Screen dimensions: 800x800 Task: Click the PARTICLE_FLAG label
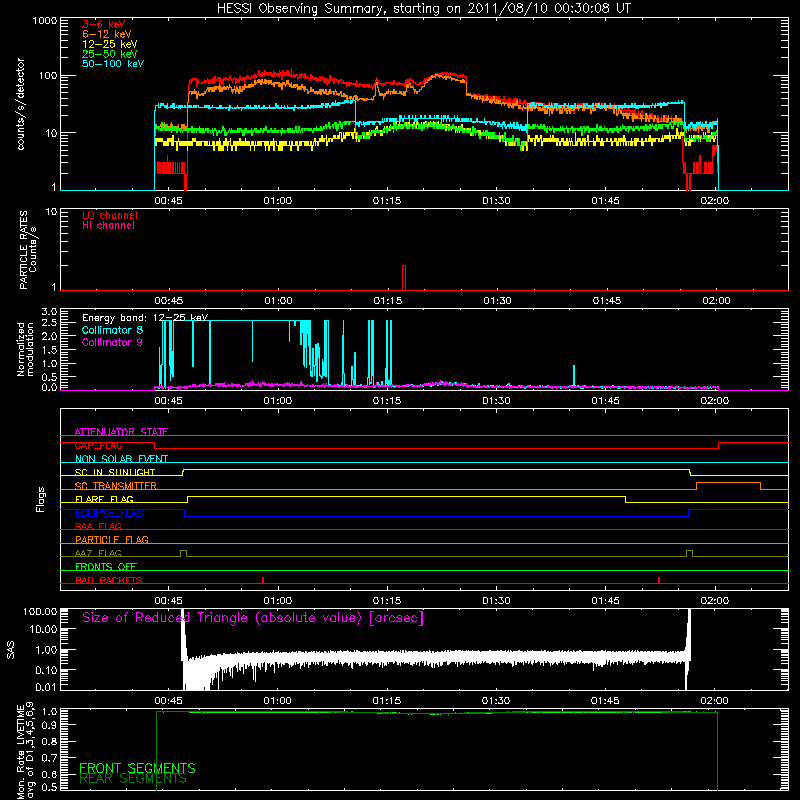(x=112, y=540)
